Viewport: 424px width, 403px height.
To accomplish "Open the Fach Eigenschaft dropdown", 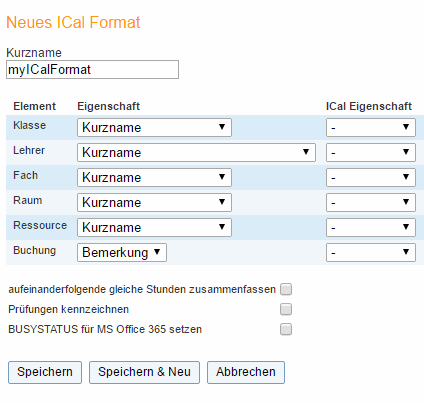I will [x=154, y=177].
